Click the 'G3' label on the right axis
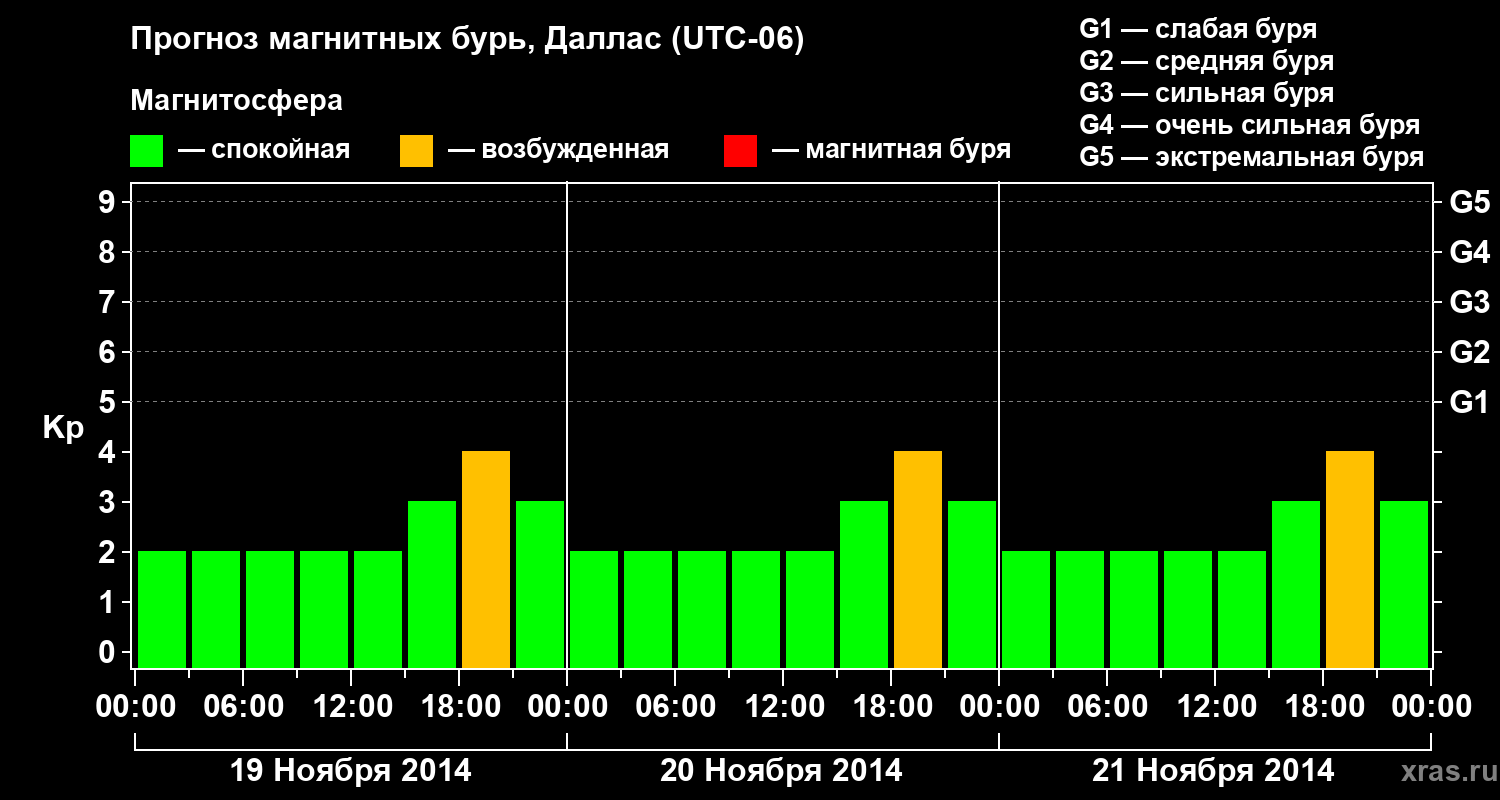 1470,302
